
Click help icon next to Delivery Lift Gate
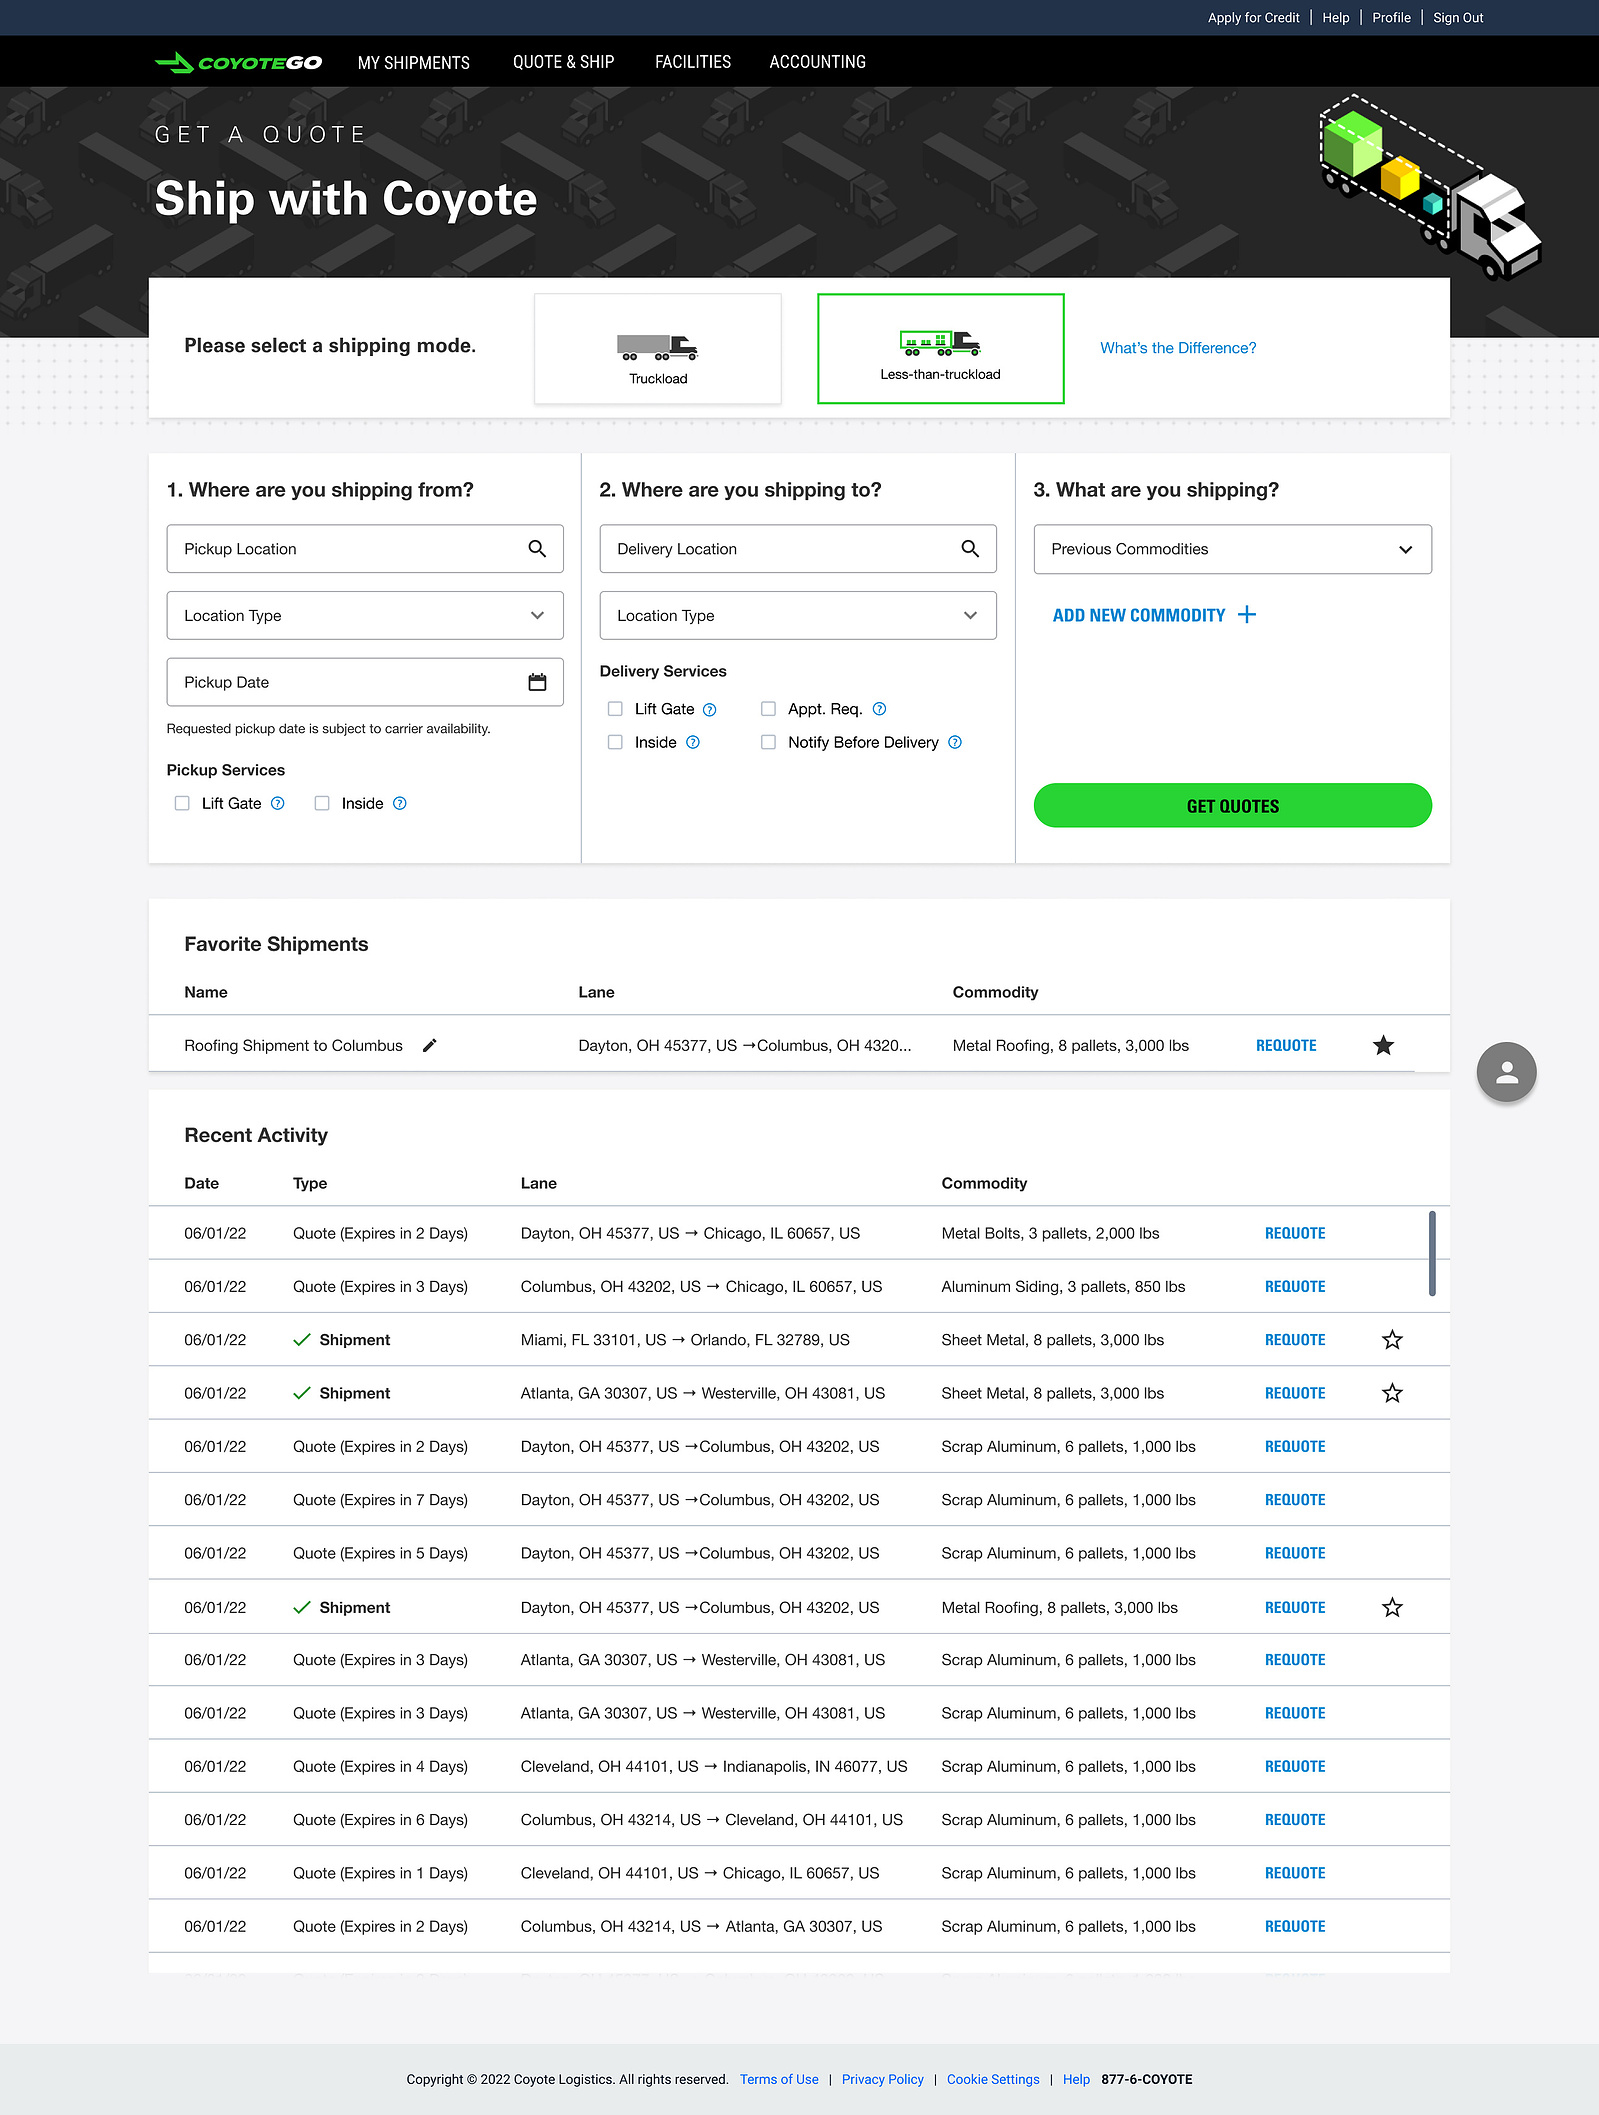pyautogui.click(x=710, y=710)
